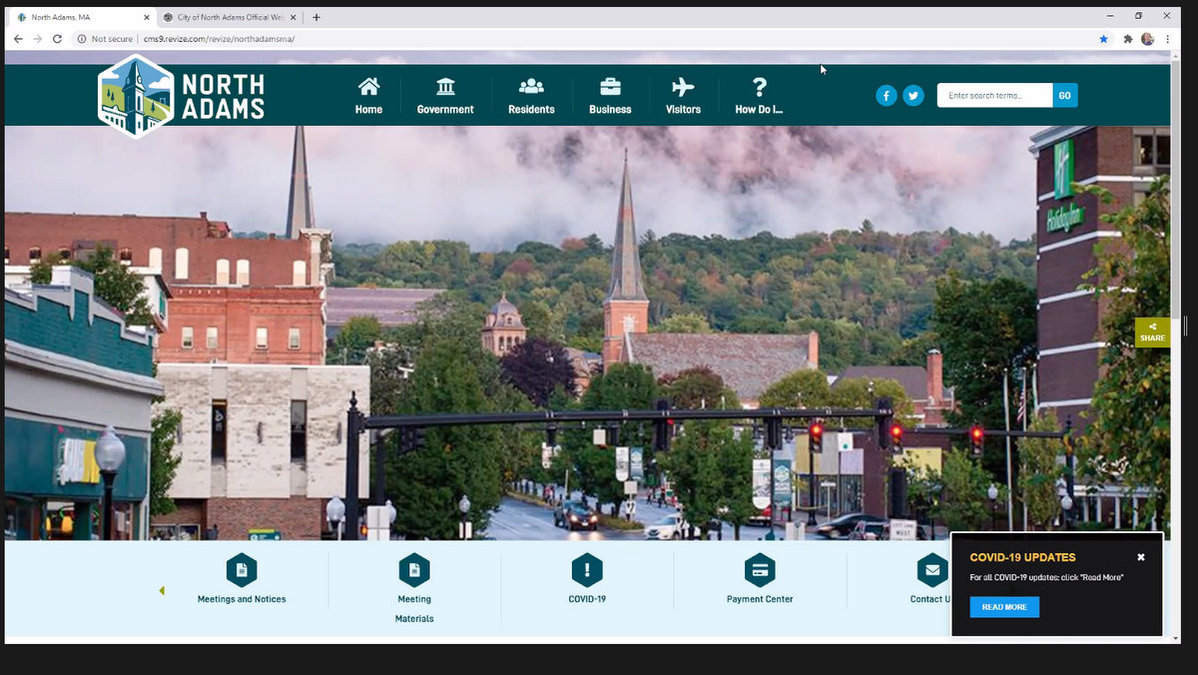Open the green SHARE side tab
Screen dimensions: 1198x675
pos(1152,333)
